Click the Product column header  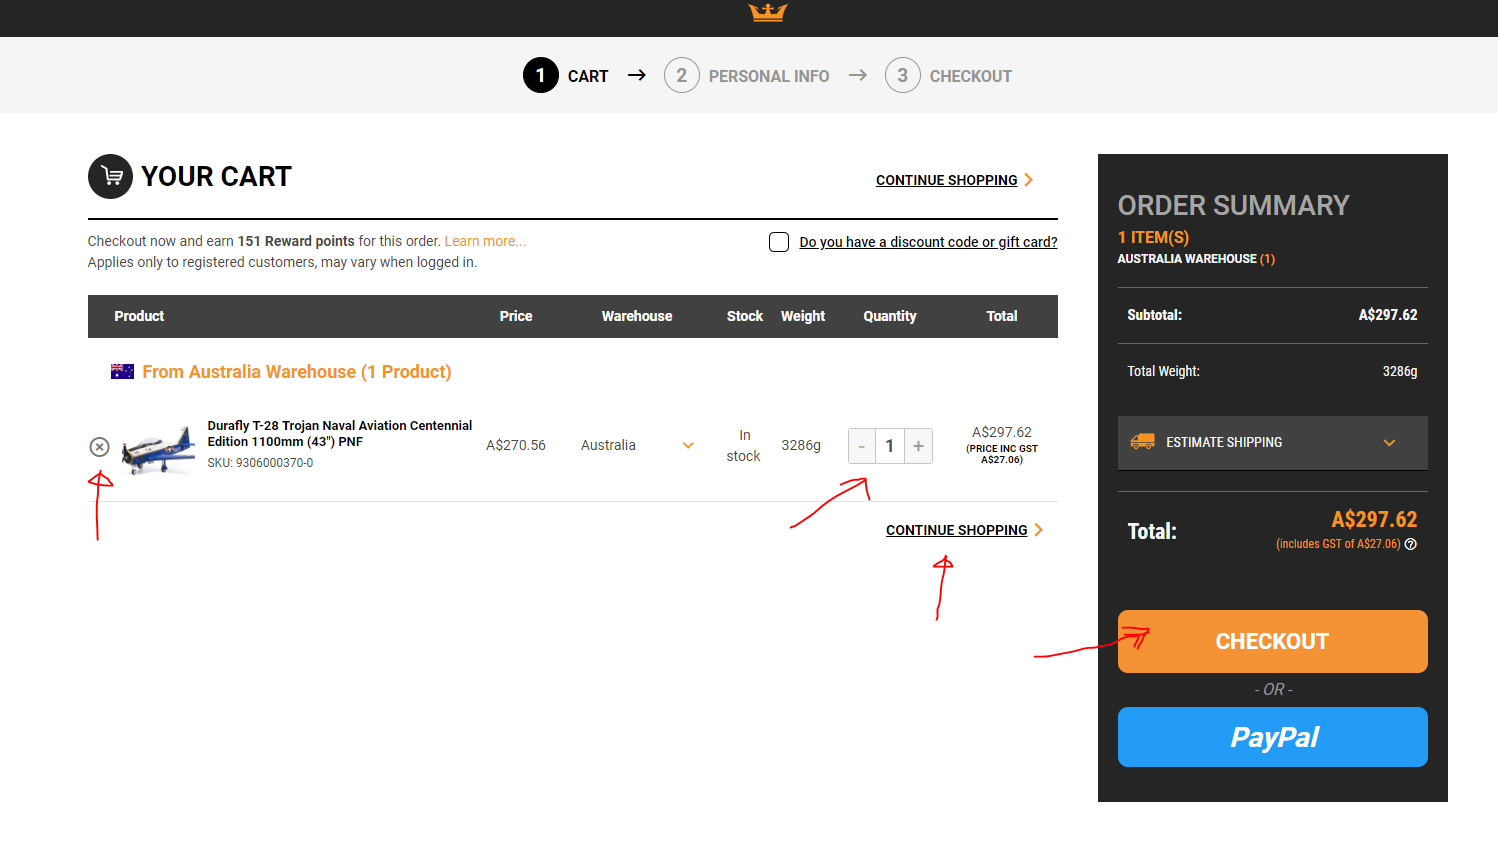[x=139, y=316]
